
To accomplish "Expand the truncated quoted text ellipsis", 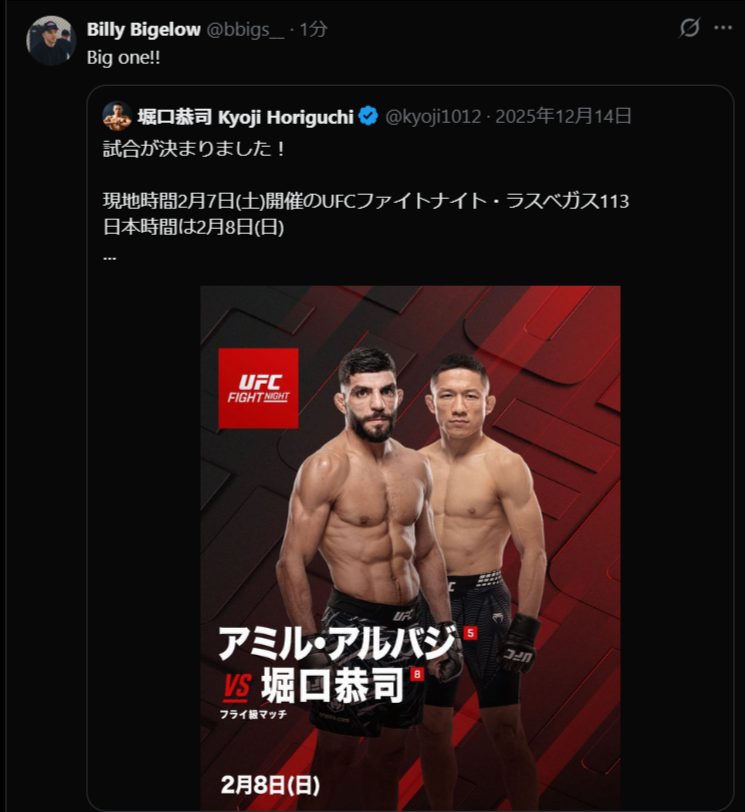I will coord(110,256).
